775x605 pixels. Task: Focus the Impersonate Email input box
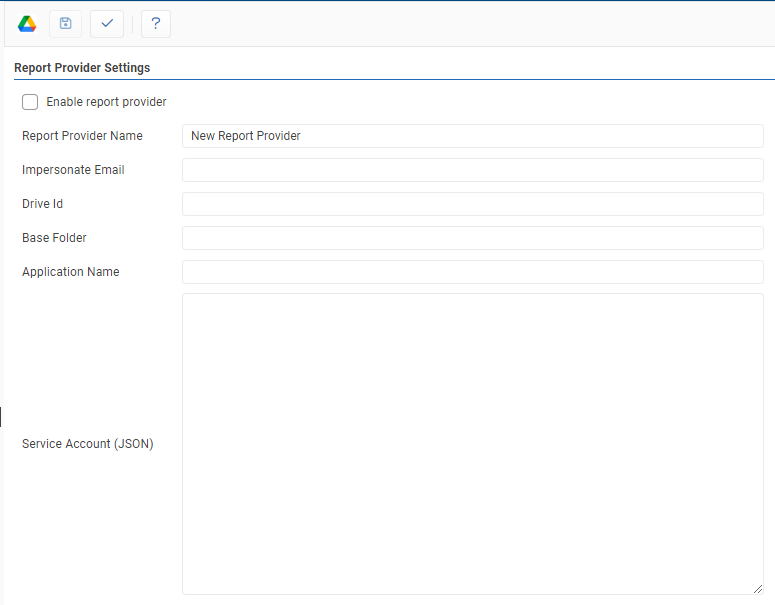pos(472,170)
